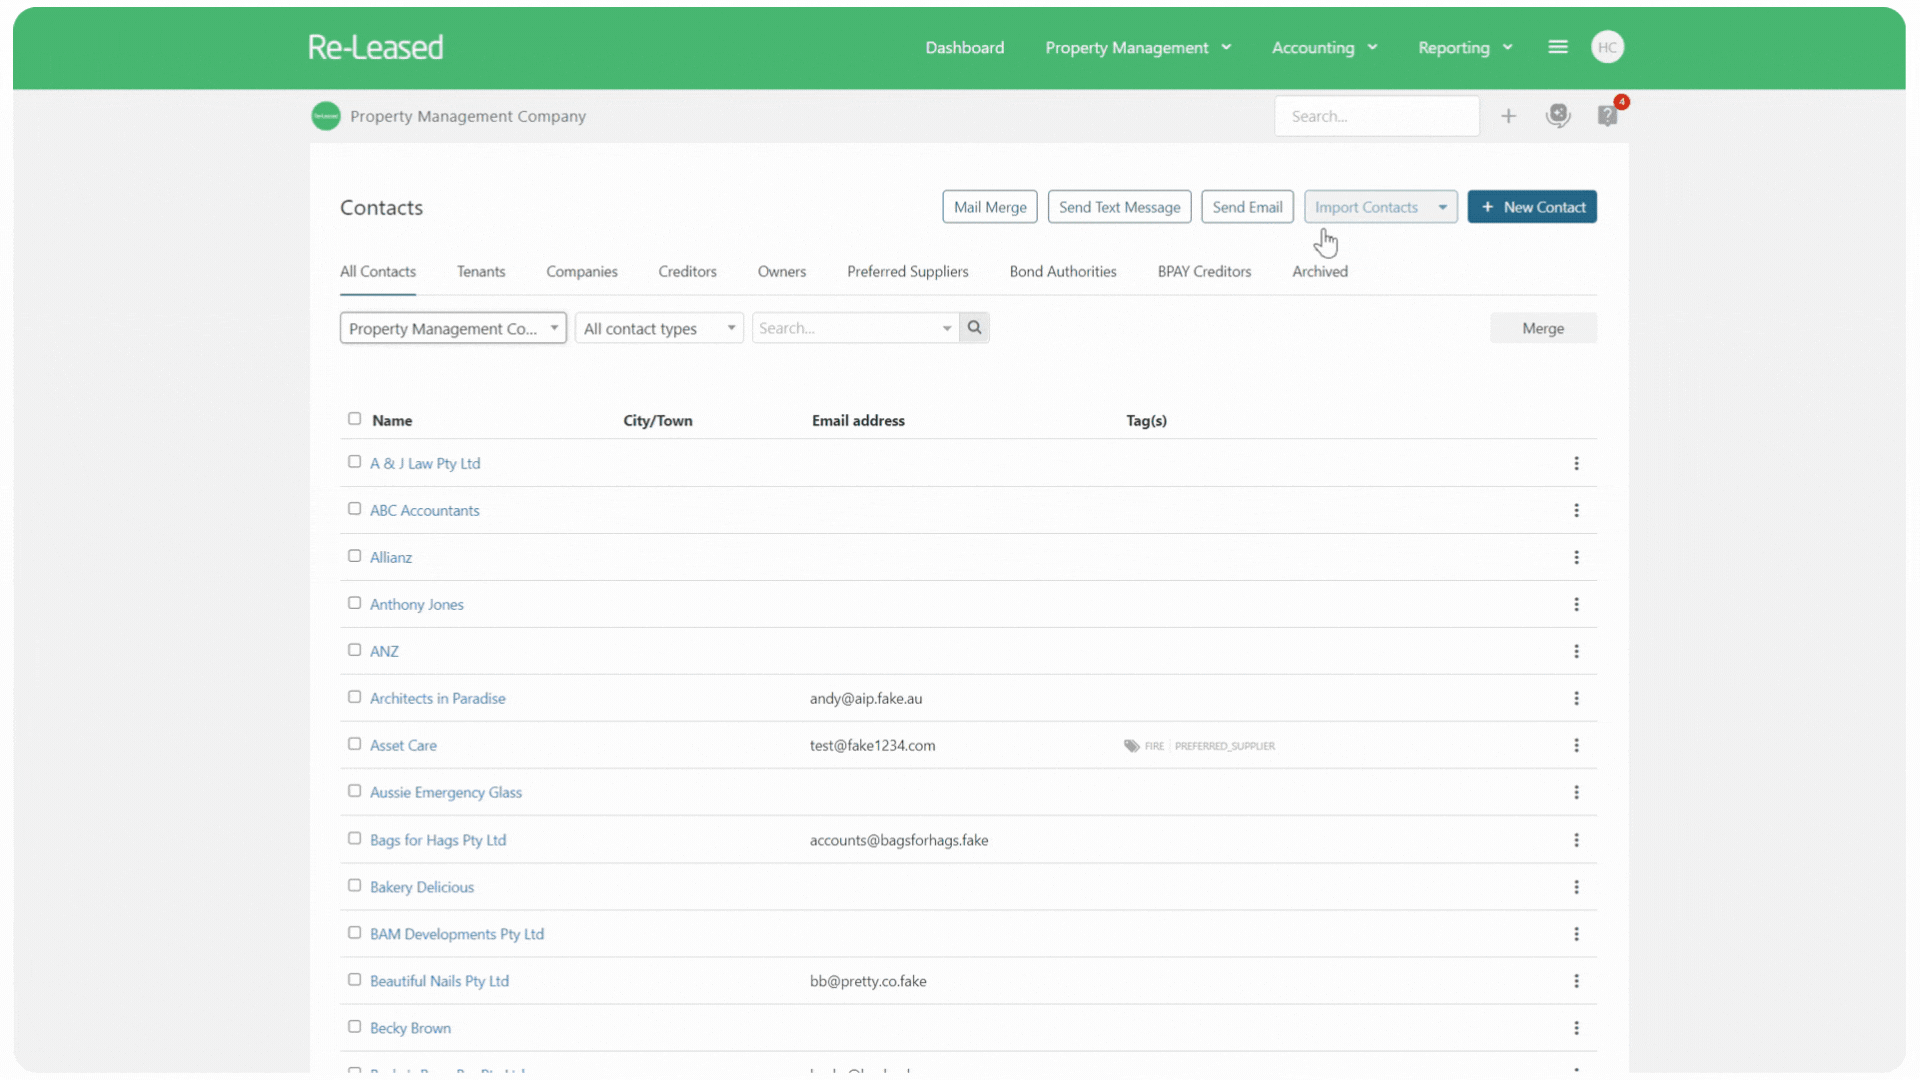Viewport: 1920px width, 1080px height.
Task: Check the A & J Law Pty Ltd checkbox
Action: (x=354, y=462)
